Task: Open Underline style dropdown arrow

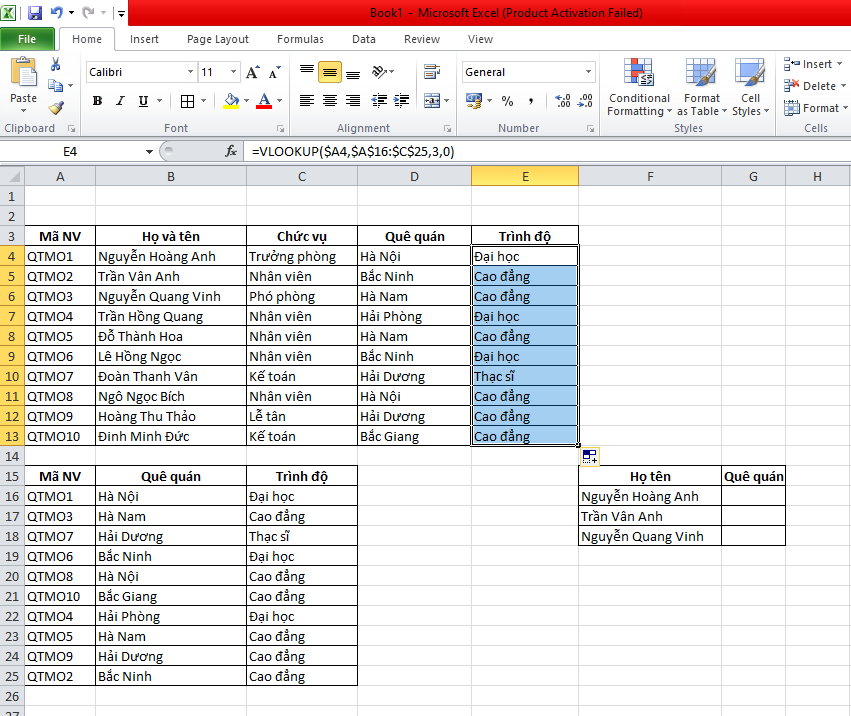Action: point(160,100)
